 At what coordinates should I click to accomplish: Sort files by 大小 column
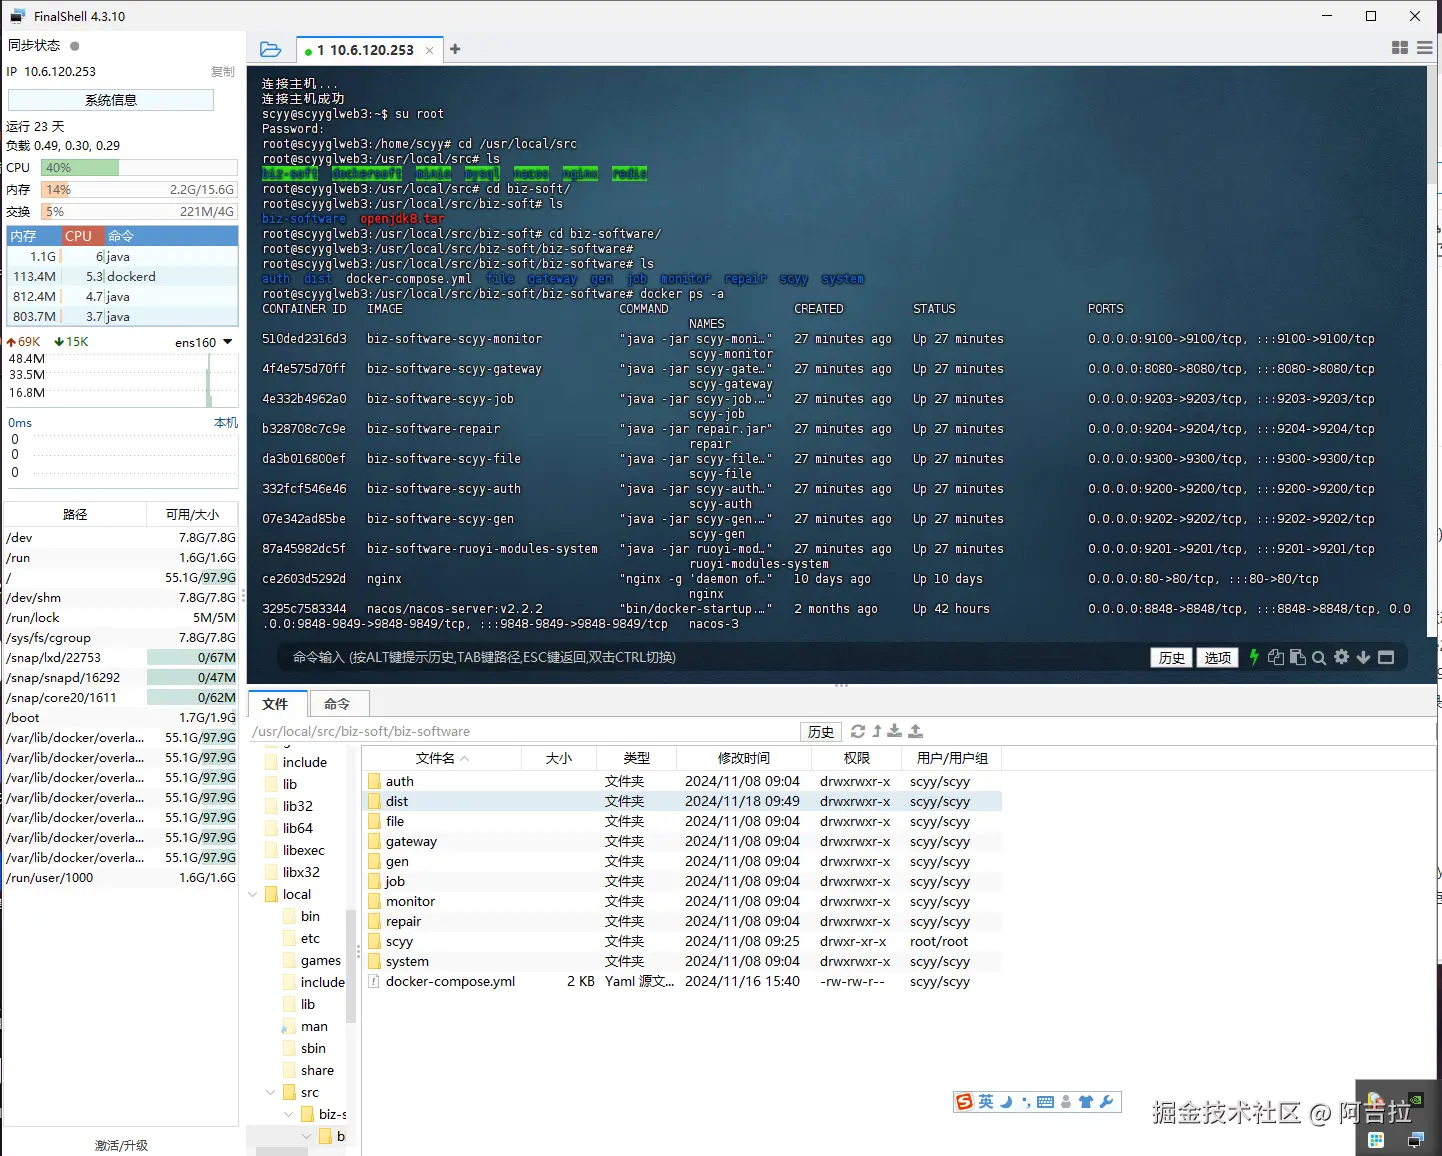[559, 758]
